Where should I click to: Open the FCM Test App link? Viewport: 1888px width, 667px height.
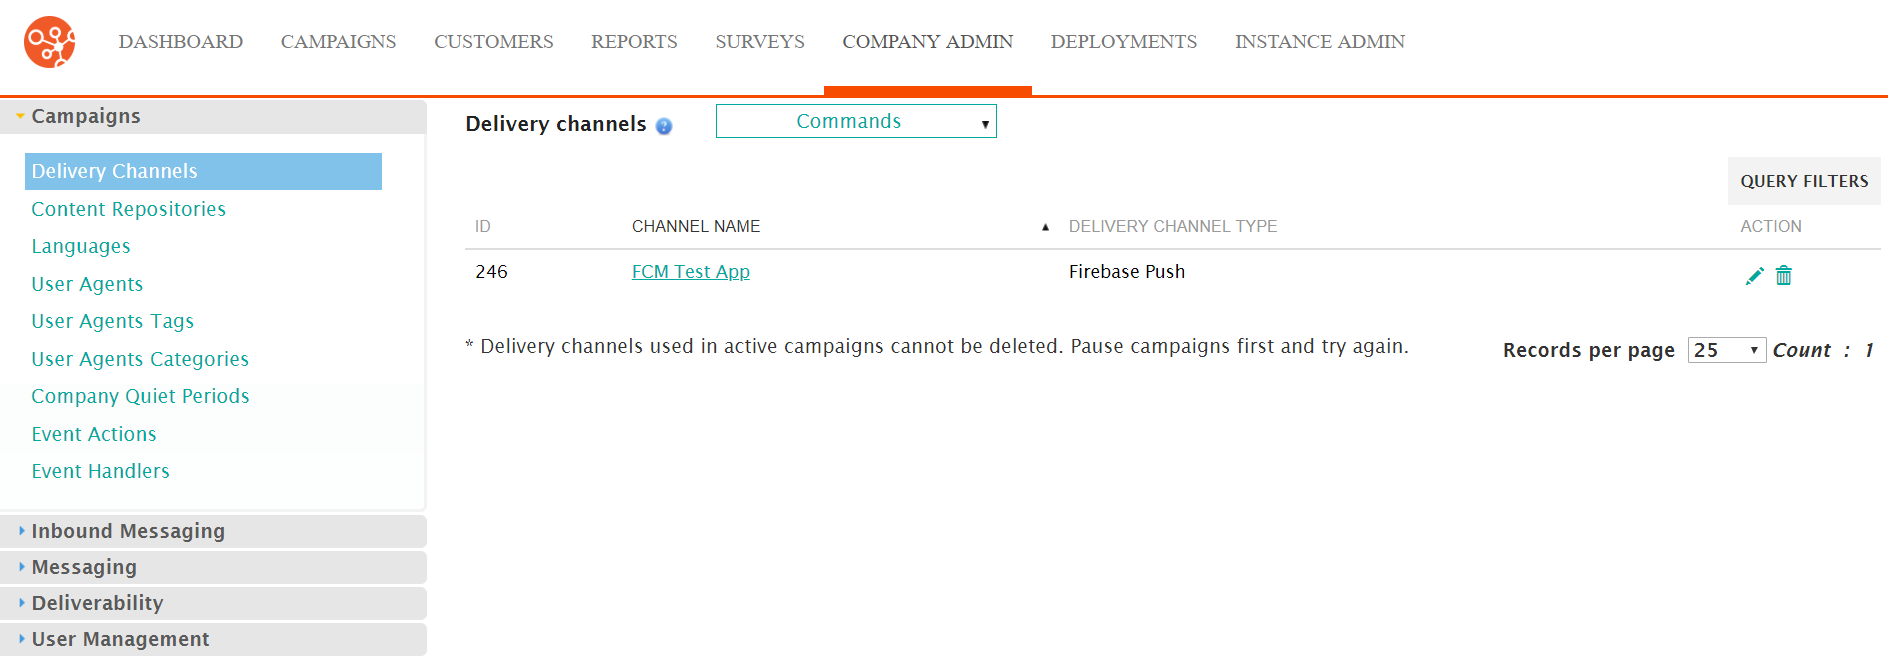[x=691, y=272]
